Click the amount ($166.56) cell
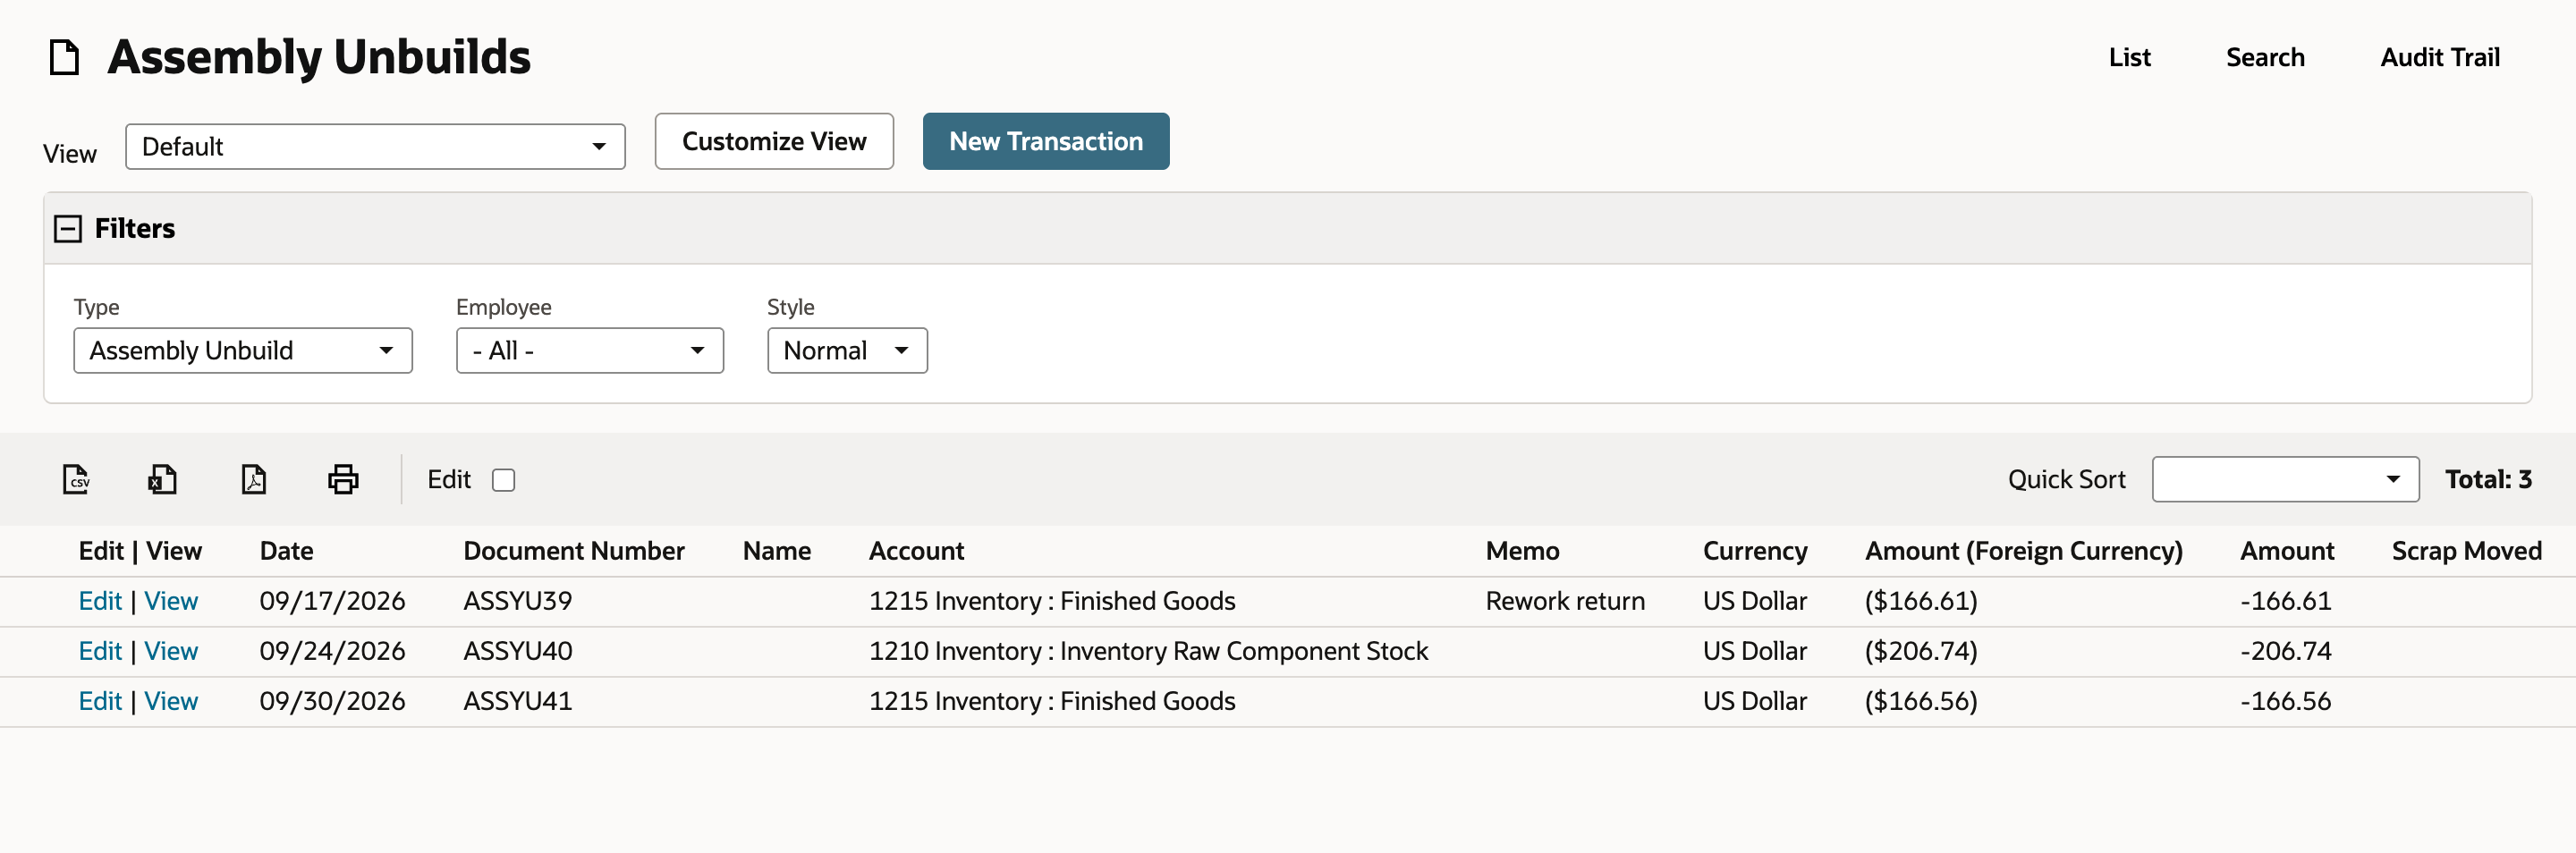The height and width of the screenshot is (853, 2576). (1921, 701)
